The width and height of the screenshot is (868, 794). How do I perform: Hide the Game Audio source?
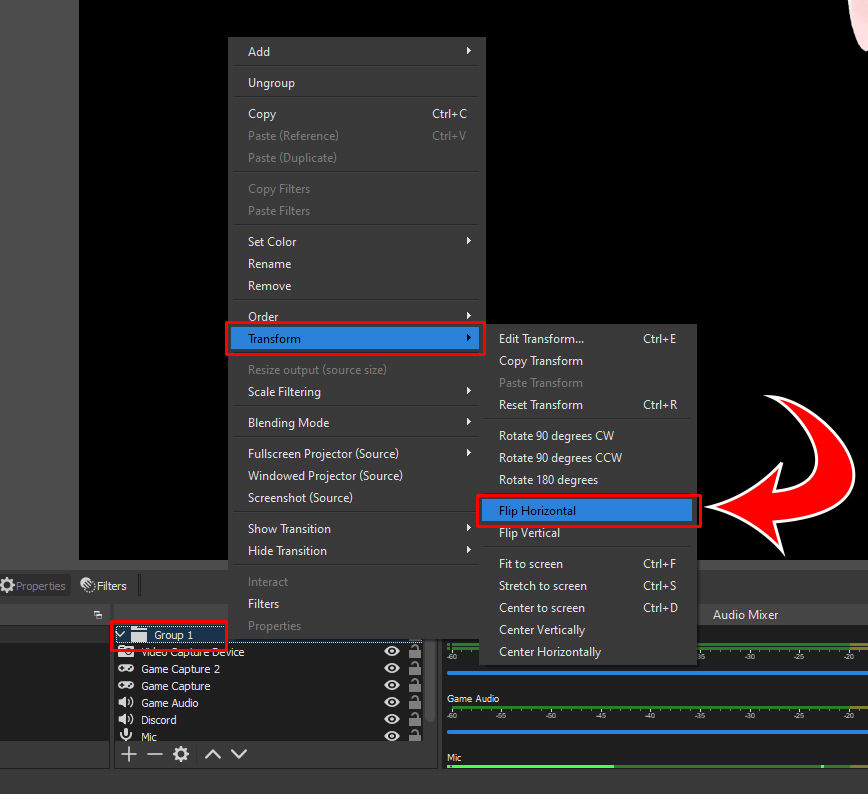(x=392, y=703)
